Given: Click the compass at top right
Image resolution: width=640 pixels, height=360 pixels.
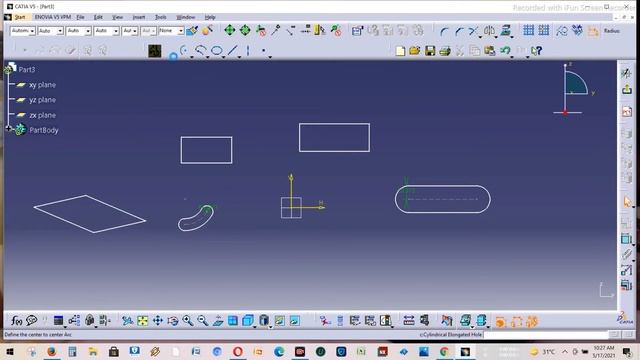Looking at the screenshot, I should tap(573, 88).
